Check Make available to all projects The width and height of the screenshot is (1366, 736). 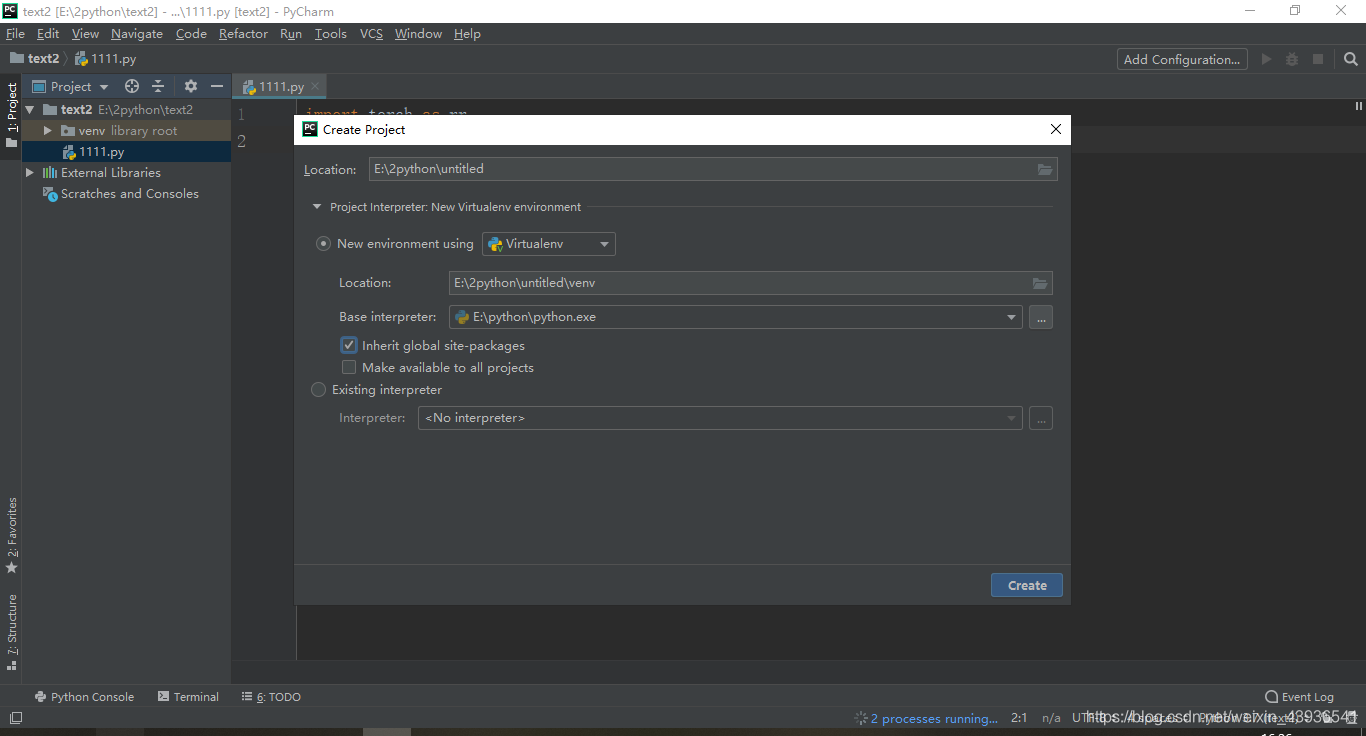click(349, 368)
